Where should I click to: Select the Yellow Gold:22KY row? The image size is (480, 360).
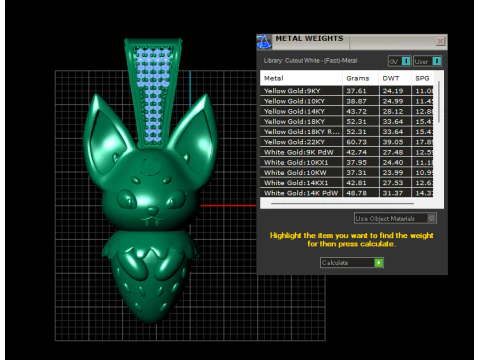point(347,142)
